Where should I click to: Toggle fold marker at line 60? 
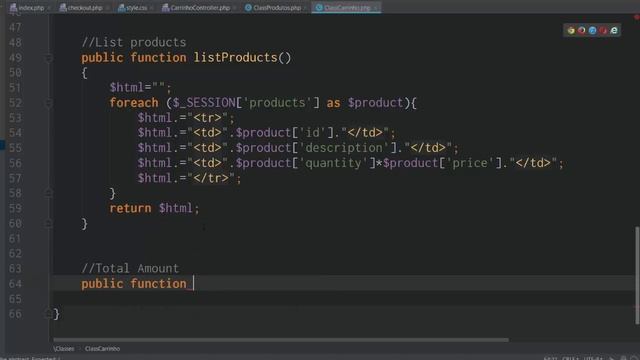coord(49,223)
